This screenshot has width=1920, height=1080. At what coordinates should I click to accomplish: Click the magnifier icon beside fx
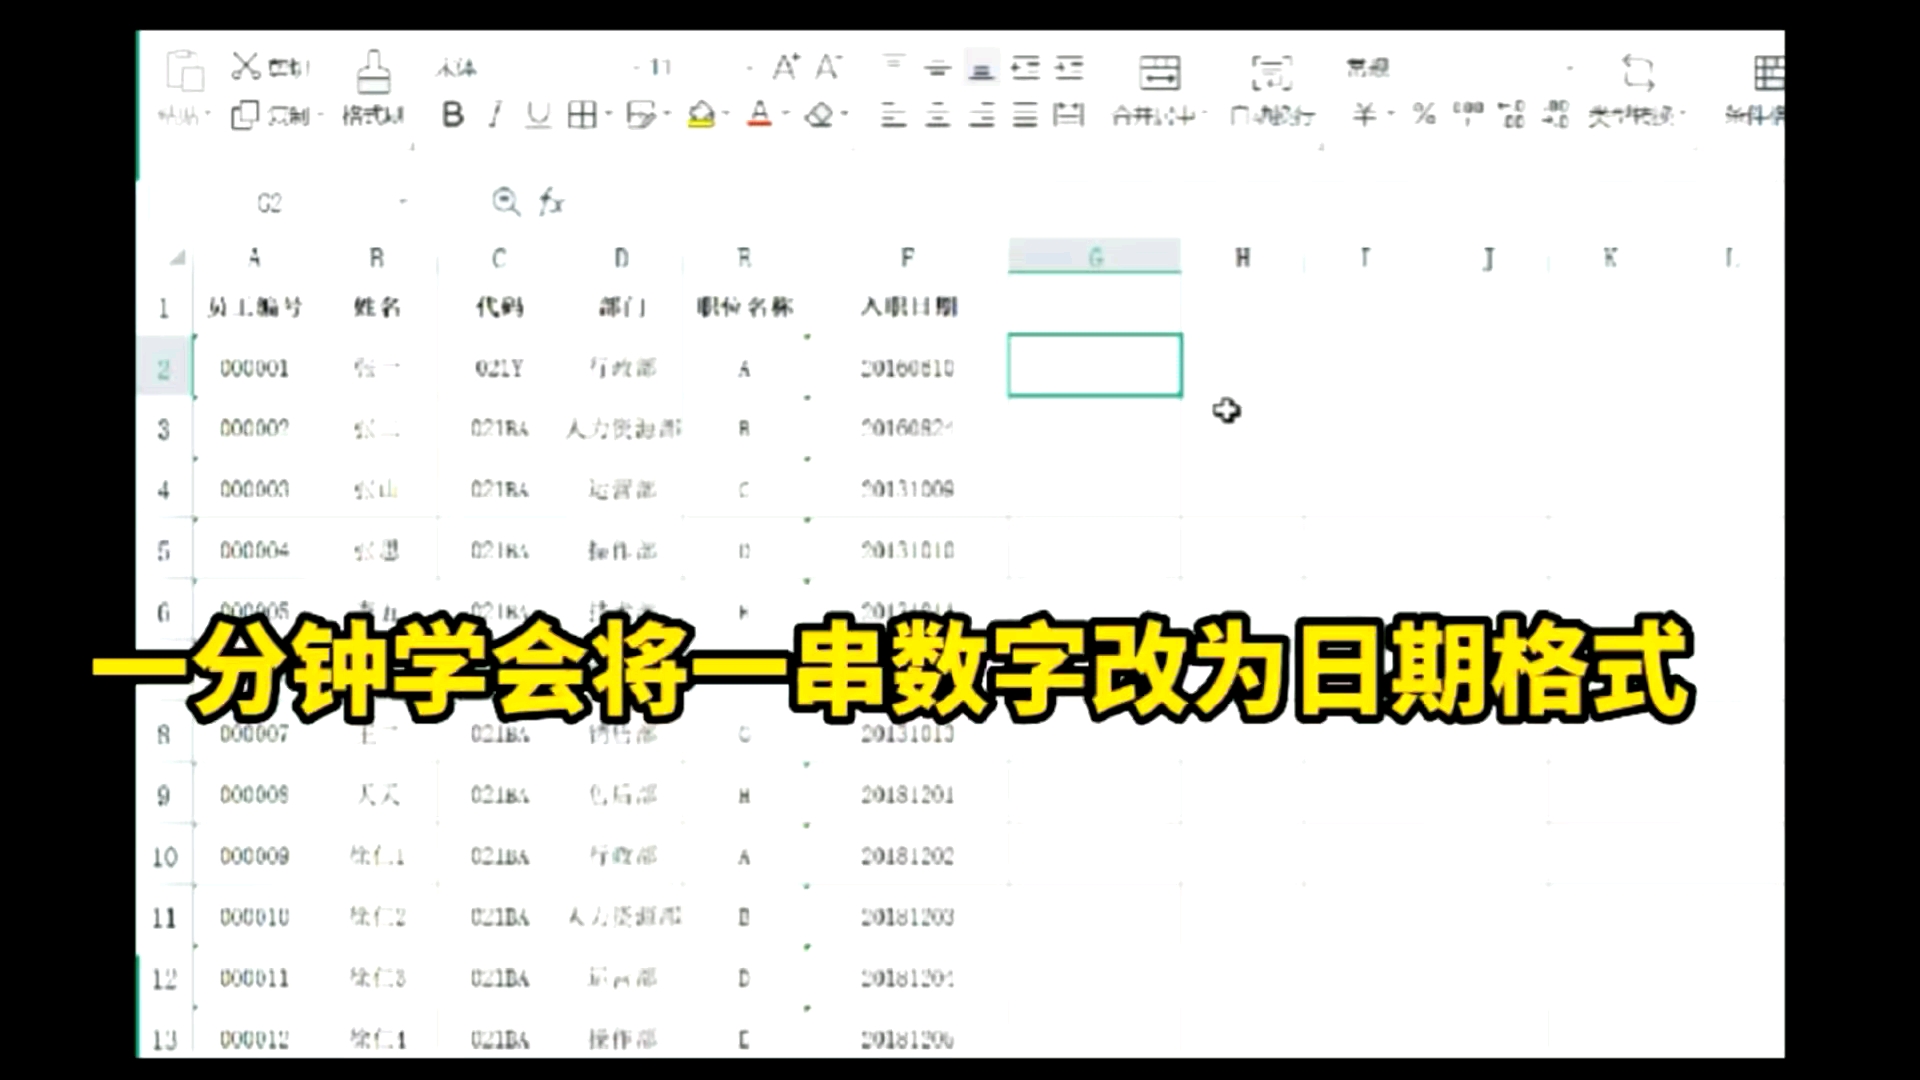pos(506,202)
